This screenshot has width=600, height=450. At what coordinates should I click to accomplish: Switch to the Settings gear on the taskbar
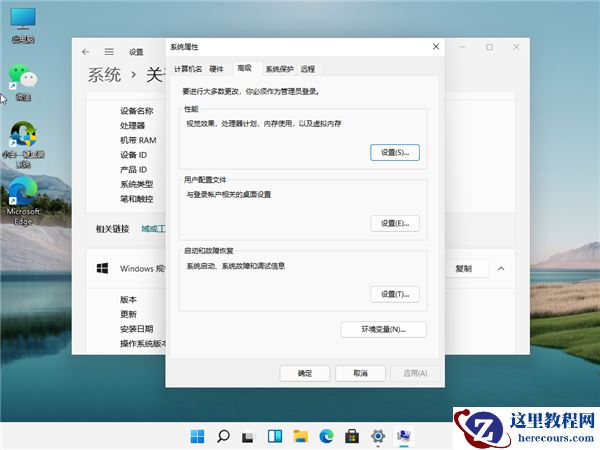[x=378, y=436]
